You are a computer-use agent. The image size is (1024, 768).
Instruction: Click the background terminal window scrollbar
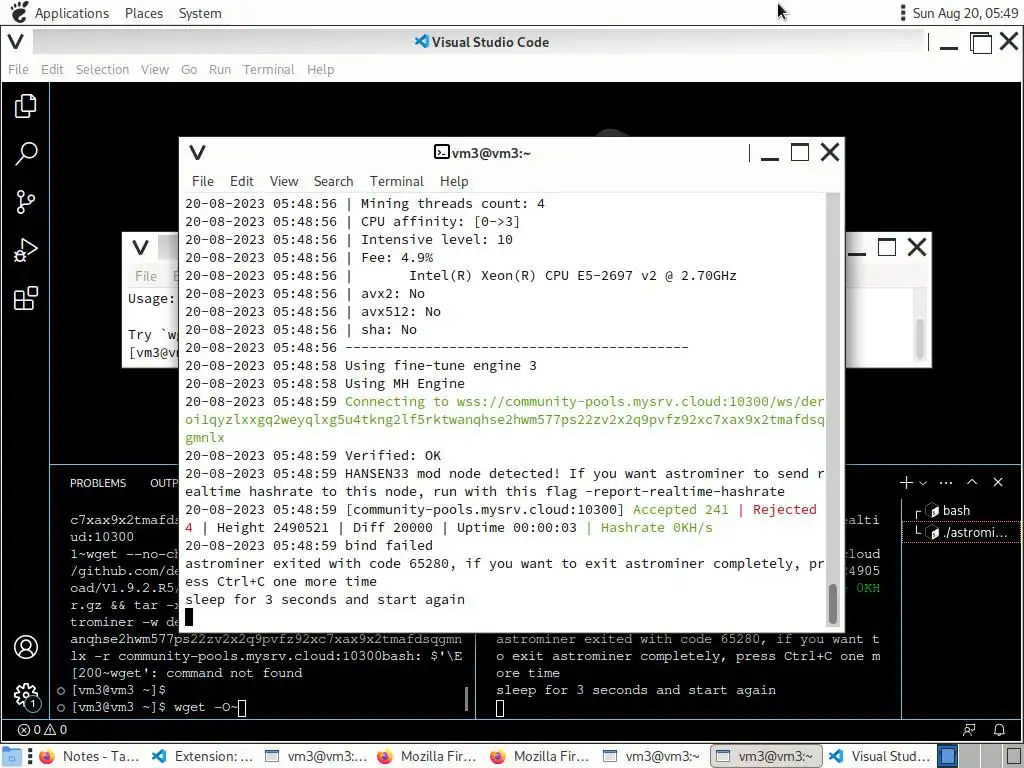coord(920,338)
